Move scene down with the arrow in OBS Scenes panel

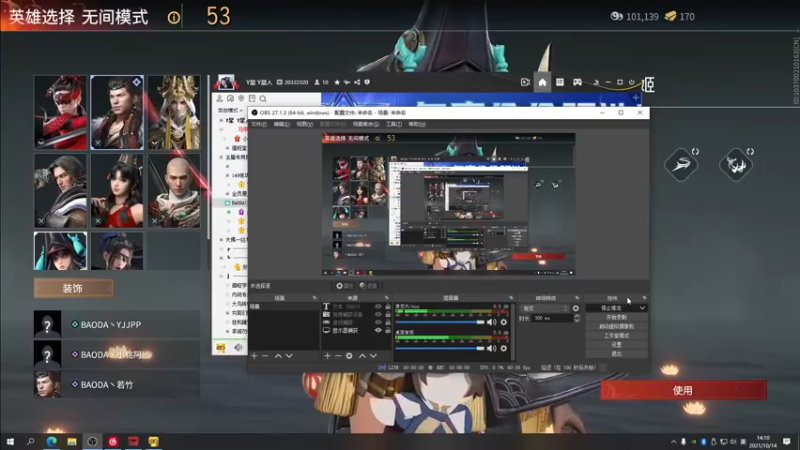coord(289,356)
